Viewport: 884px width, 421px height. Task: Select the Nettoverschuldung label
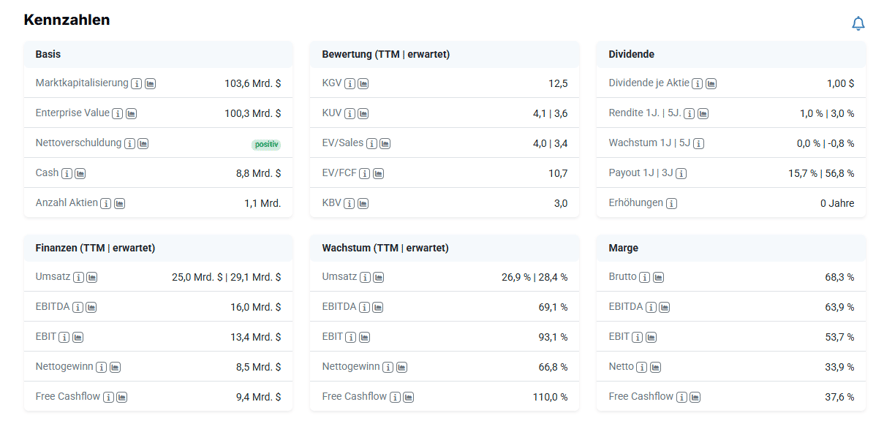pos(78,143)
